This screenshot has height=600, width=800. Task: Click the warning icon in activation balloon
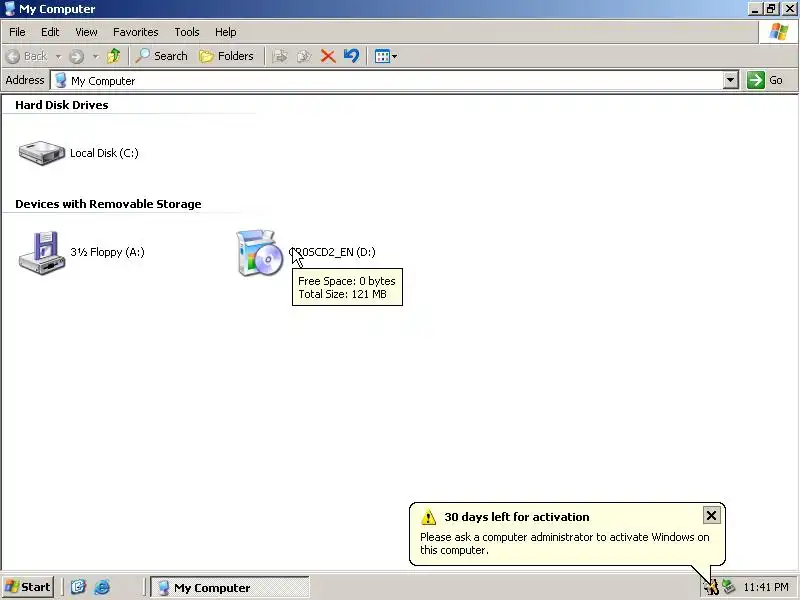tap(429, 517)
